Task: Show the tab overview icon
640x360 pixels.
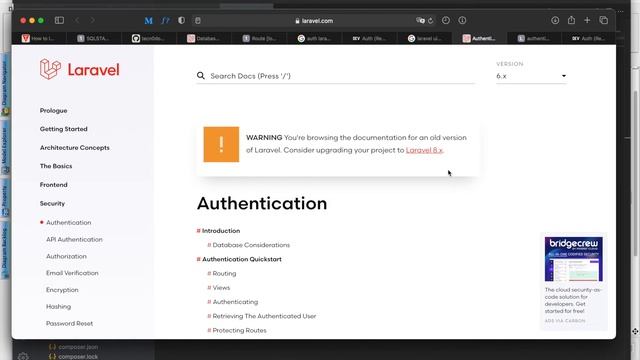Action: 604,20
